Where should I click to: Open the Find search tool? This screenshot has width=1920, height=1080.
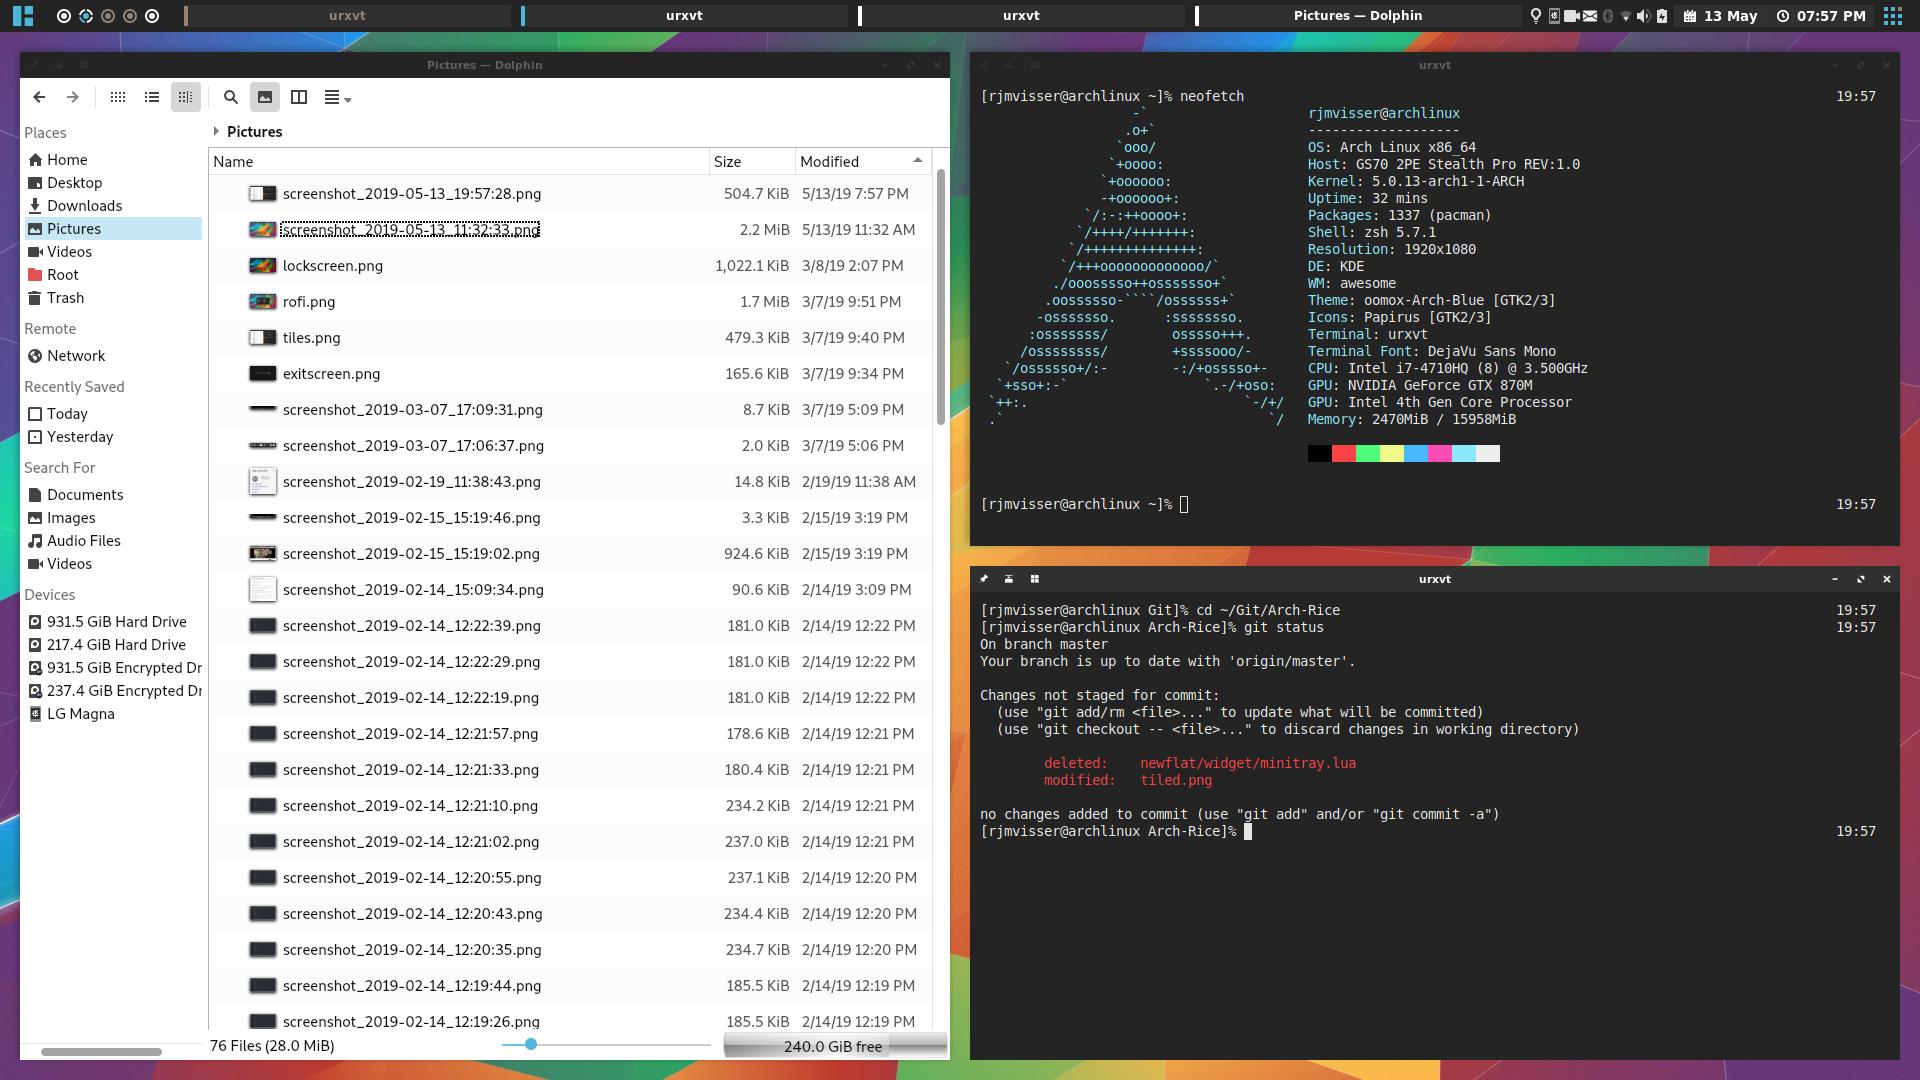(231, 97)
